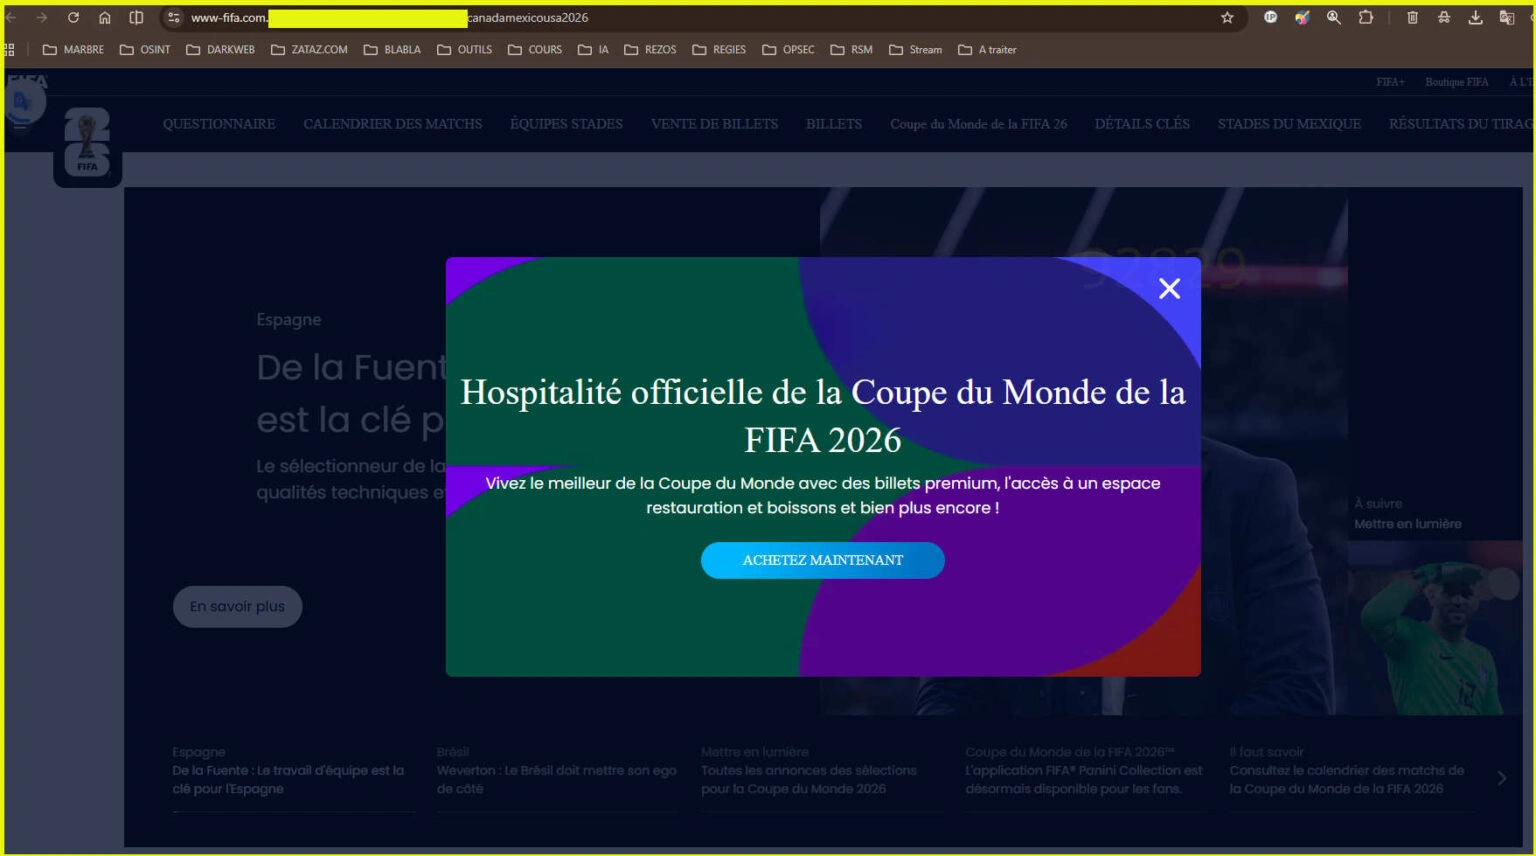Open DÉTAILS CLÉS navigation item
Image resolution: width=1536 pixels, height=856 pixels.
click(1142, 124)
